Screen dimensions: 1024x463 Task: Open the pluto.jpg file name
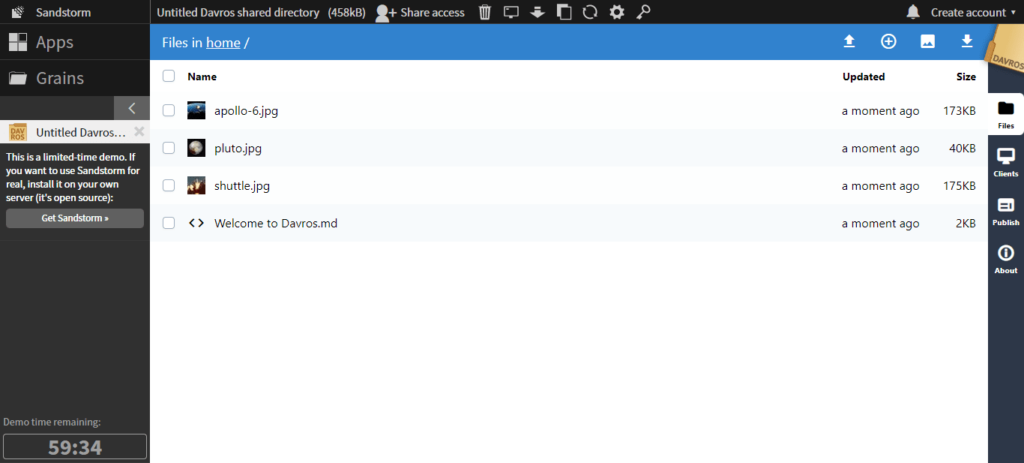[x=238, y=148]
